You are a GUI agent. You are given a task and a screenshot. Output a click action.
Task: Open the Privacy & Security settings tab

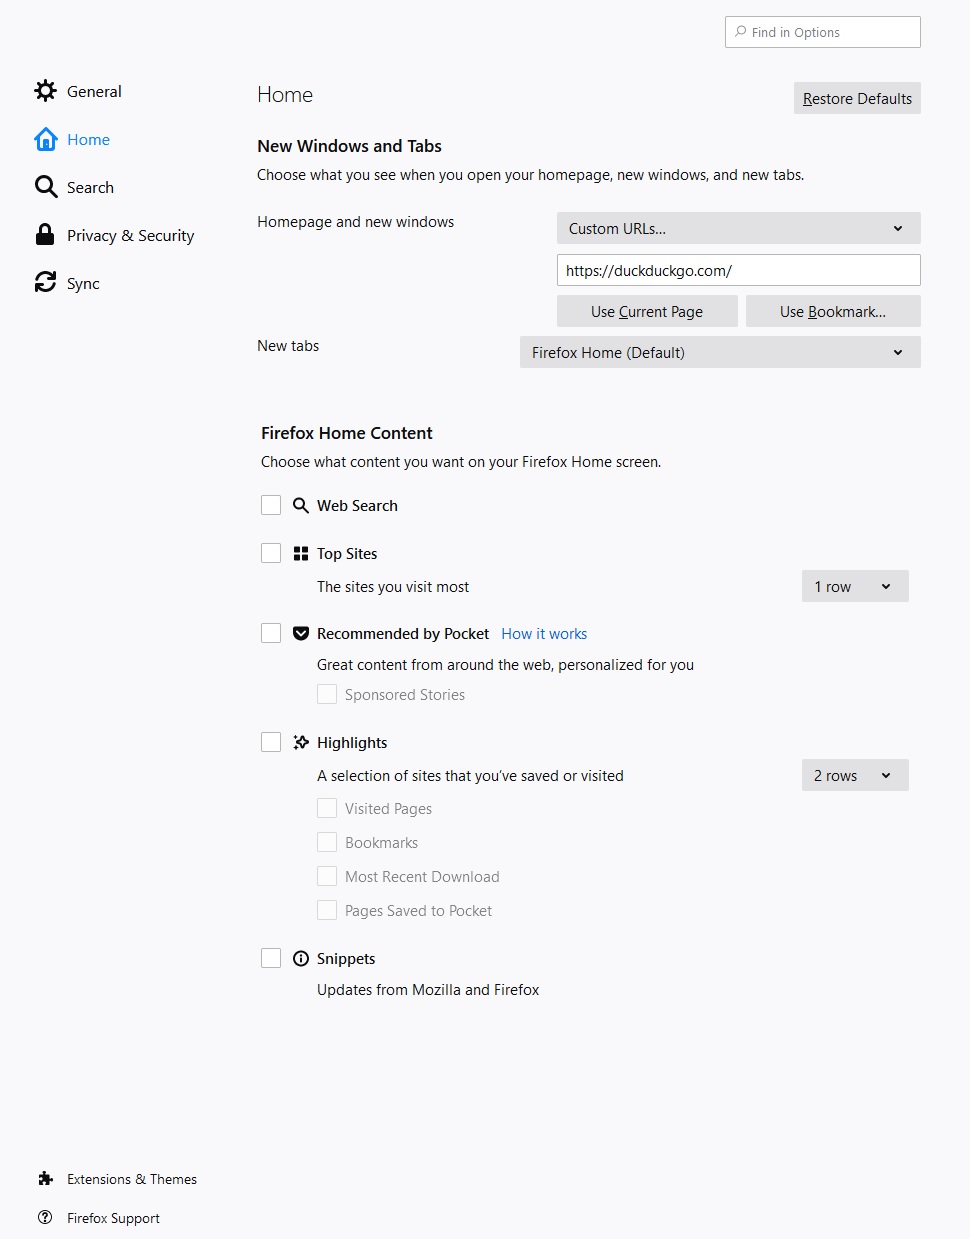(x=130, y=236)
